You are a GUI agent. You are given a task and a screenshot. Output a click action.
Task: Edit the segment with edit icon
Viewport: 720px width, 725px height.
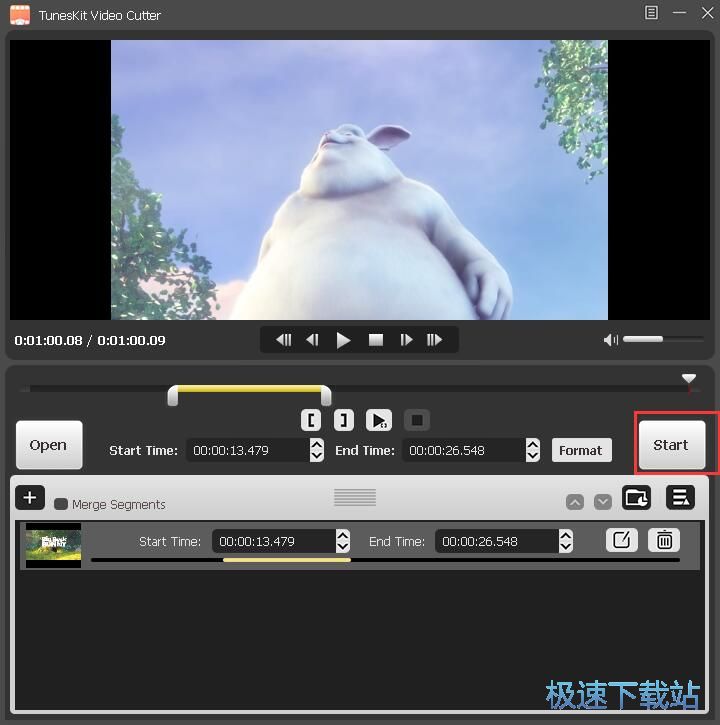pos(622,540)
